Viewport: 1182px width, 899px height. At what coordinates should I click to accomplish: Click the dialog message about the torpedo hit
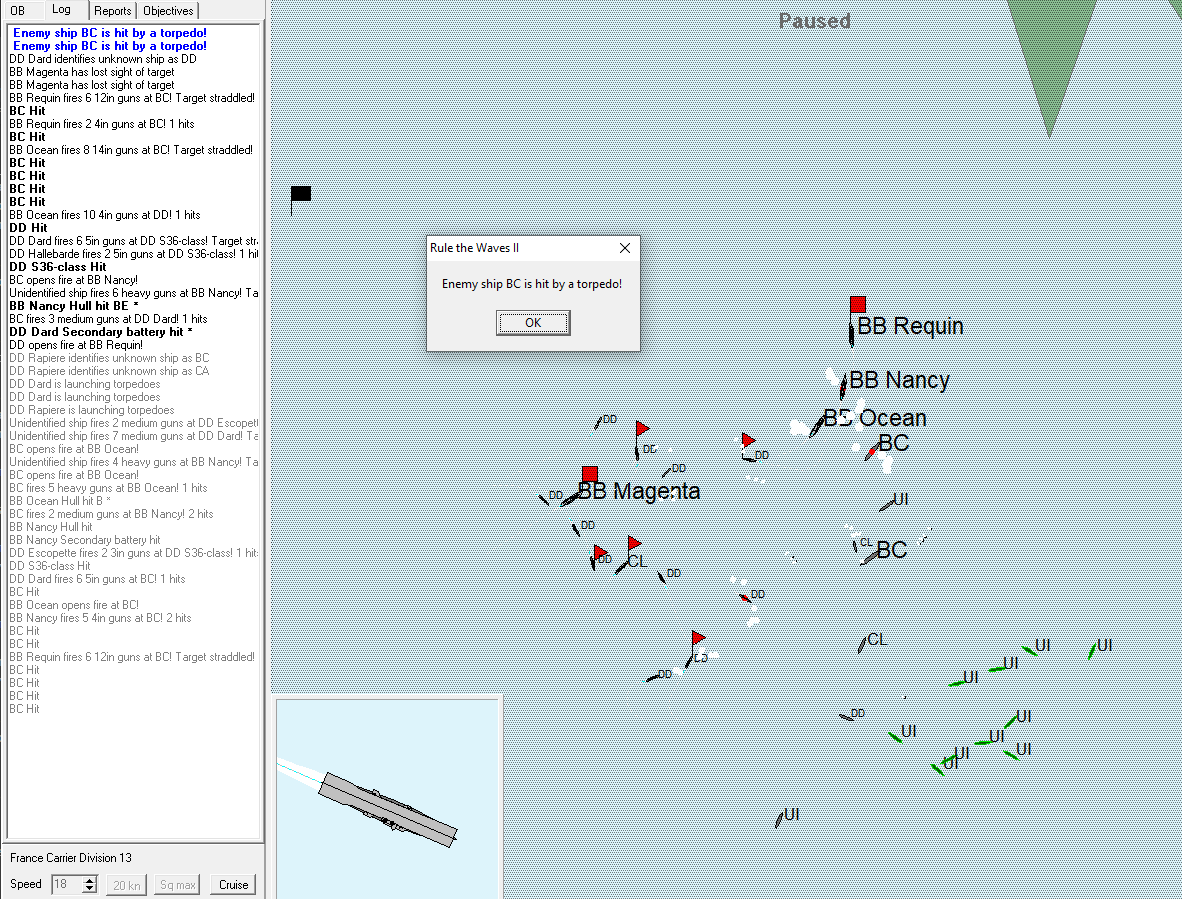[532, 284]
